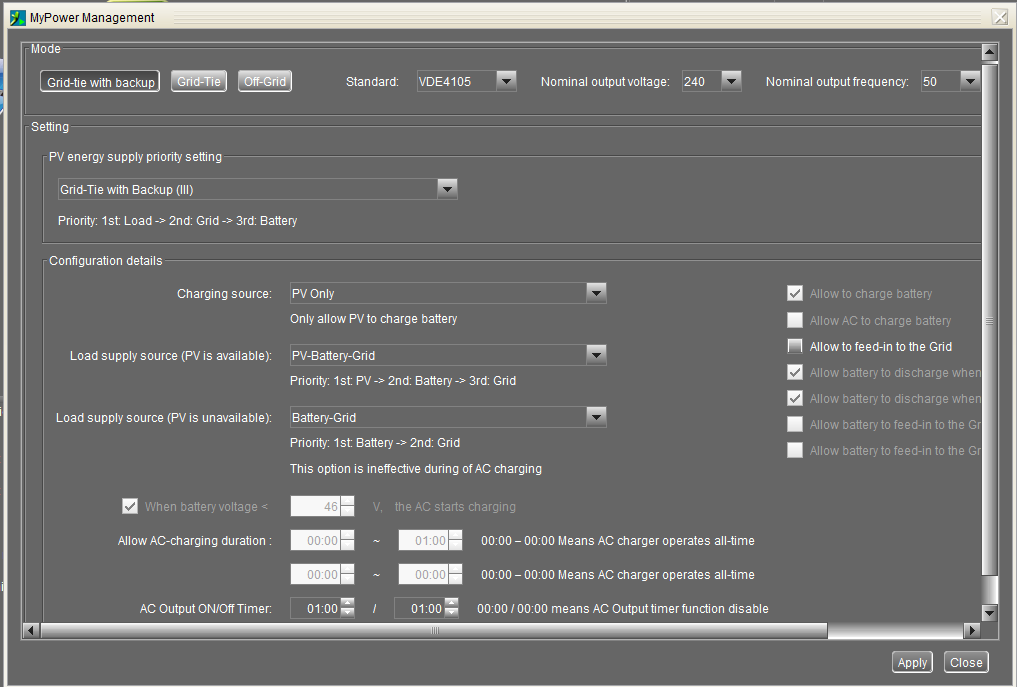The width and height of the screenshot is (1017, 687).
Task: Click the vertical scrollbar down arrow
Action: [990, 612]
